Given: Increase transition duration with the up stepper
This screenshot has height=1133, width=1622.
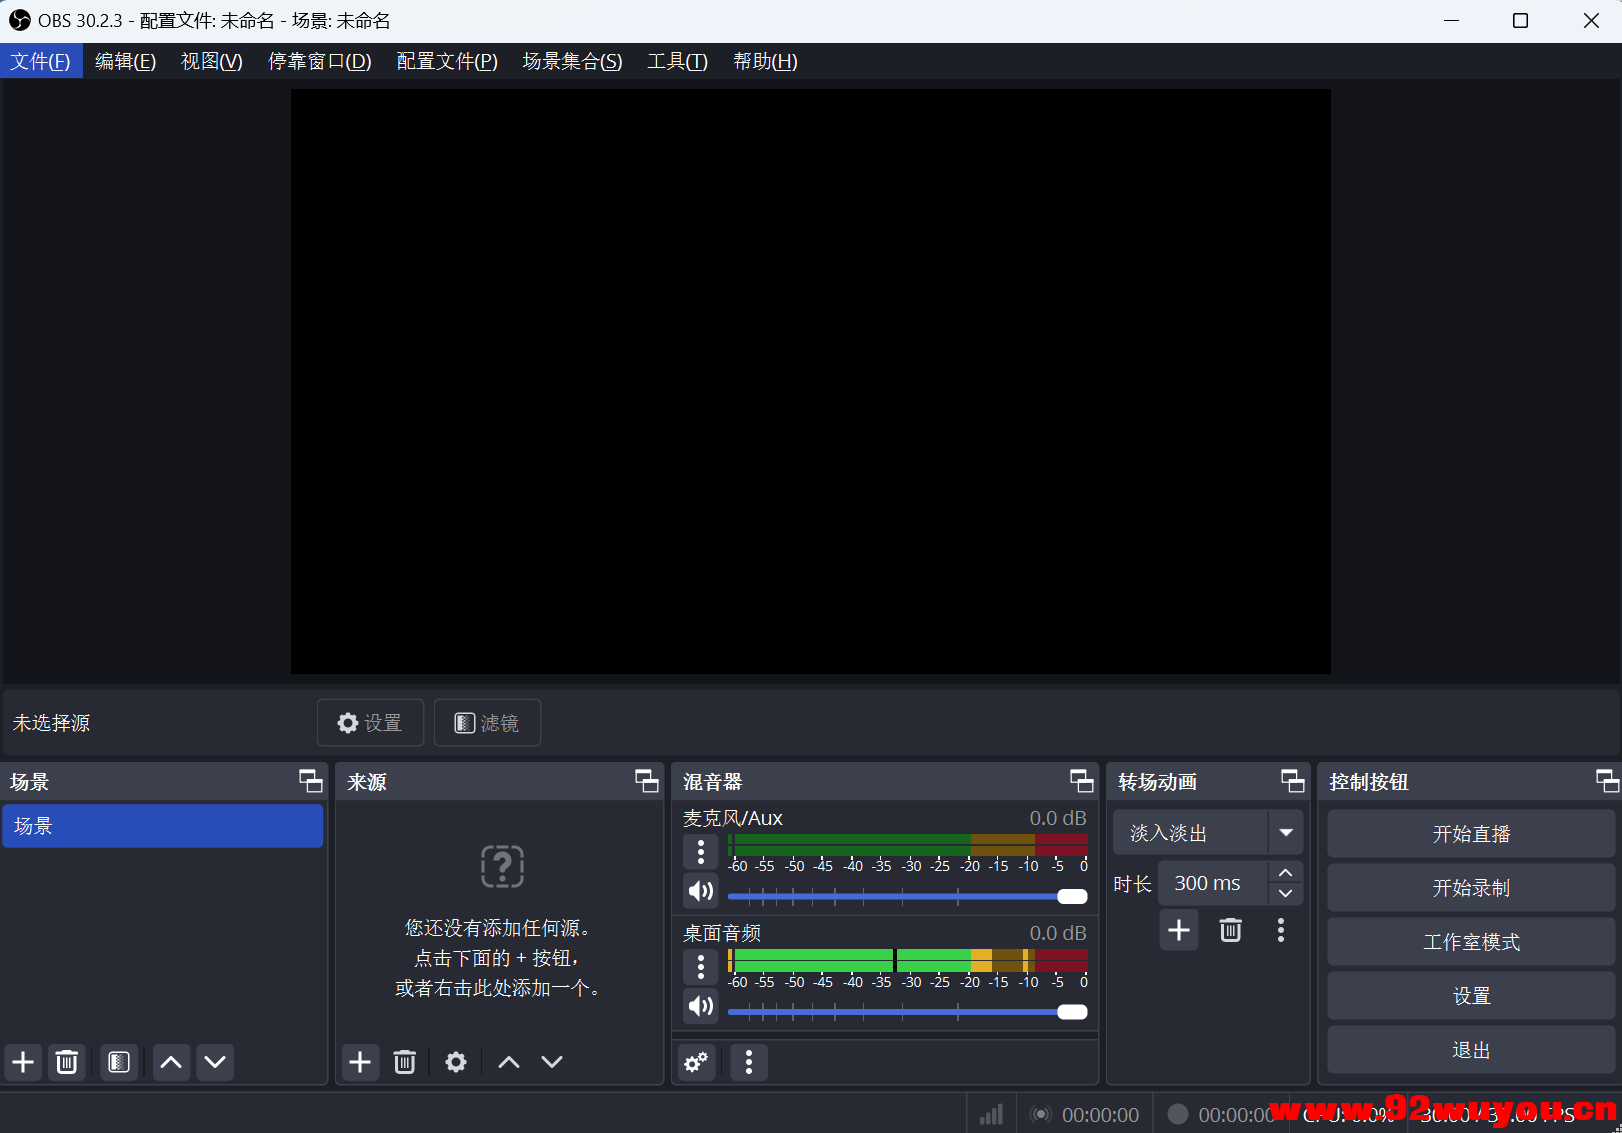Looking at the screenshot, I should pyautogui.click(x=1285, y=871).
